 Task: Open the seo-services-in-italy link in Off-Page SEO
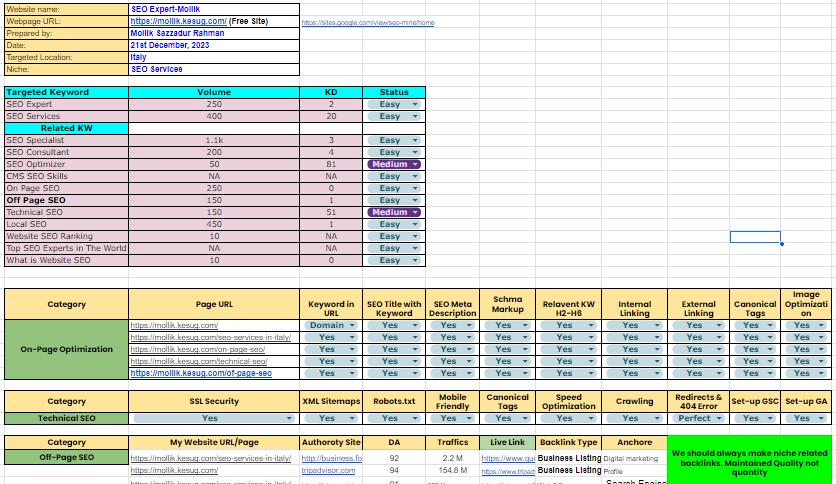tap(211, 458)
